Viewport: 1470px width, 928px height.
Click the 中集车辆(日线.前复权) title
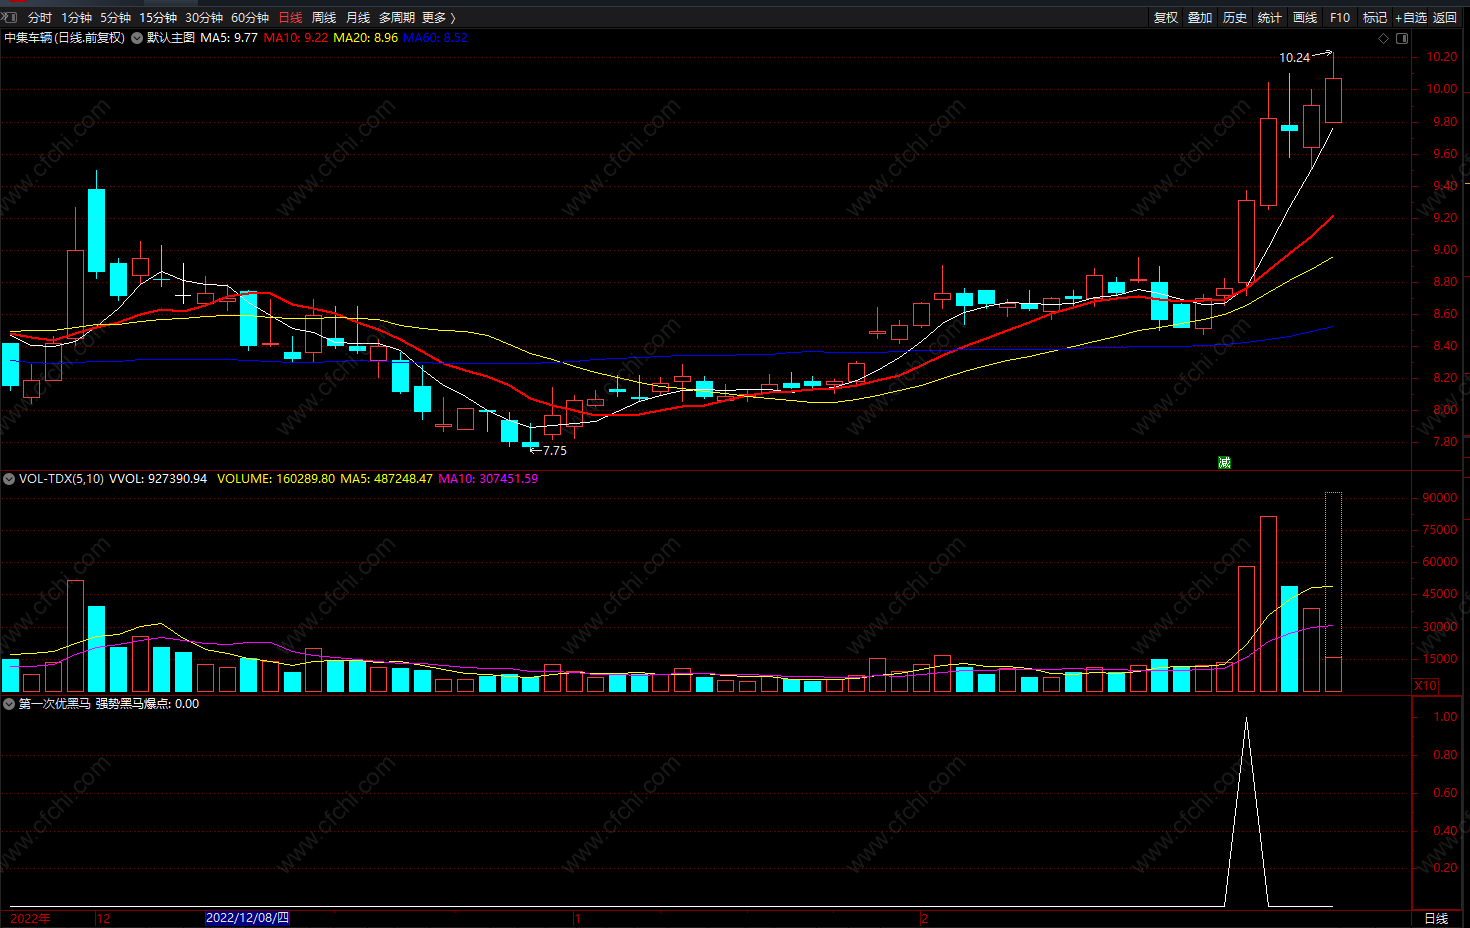pos(65,38)
